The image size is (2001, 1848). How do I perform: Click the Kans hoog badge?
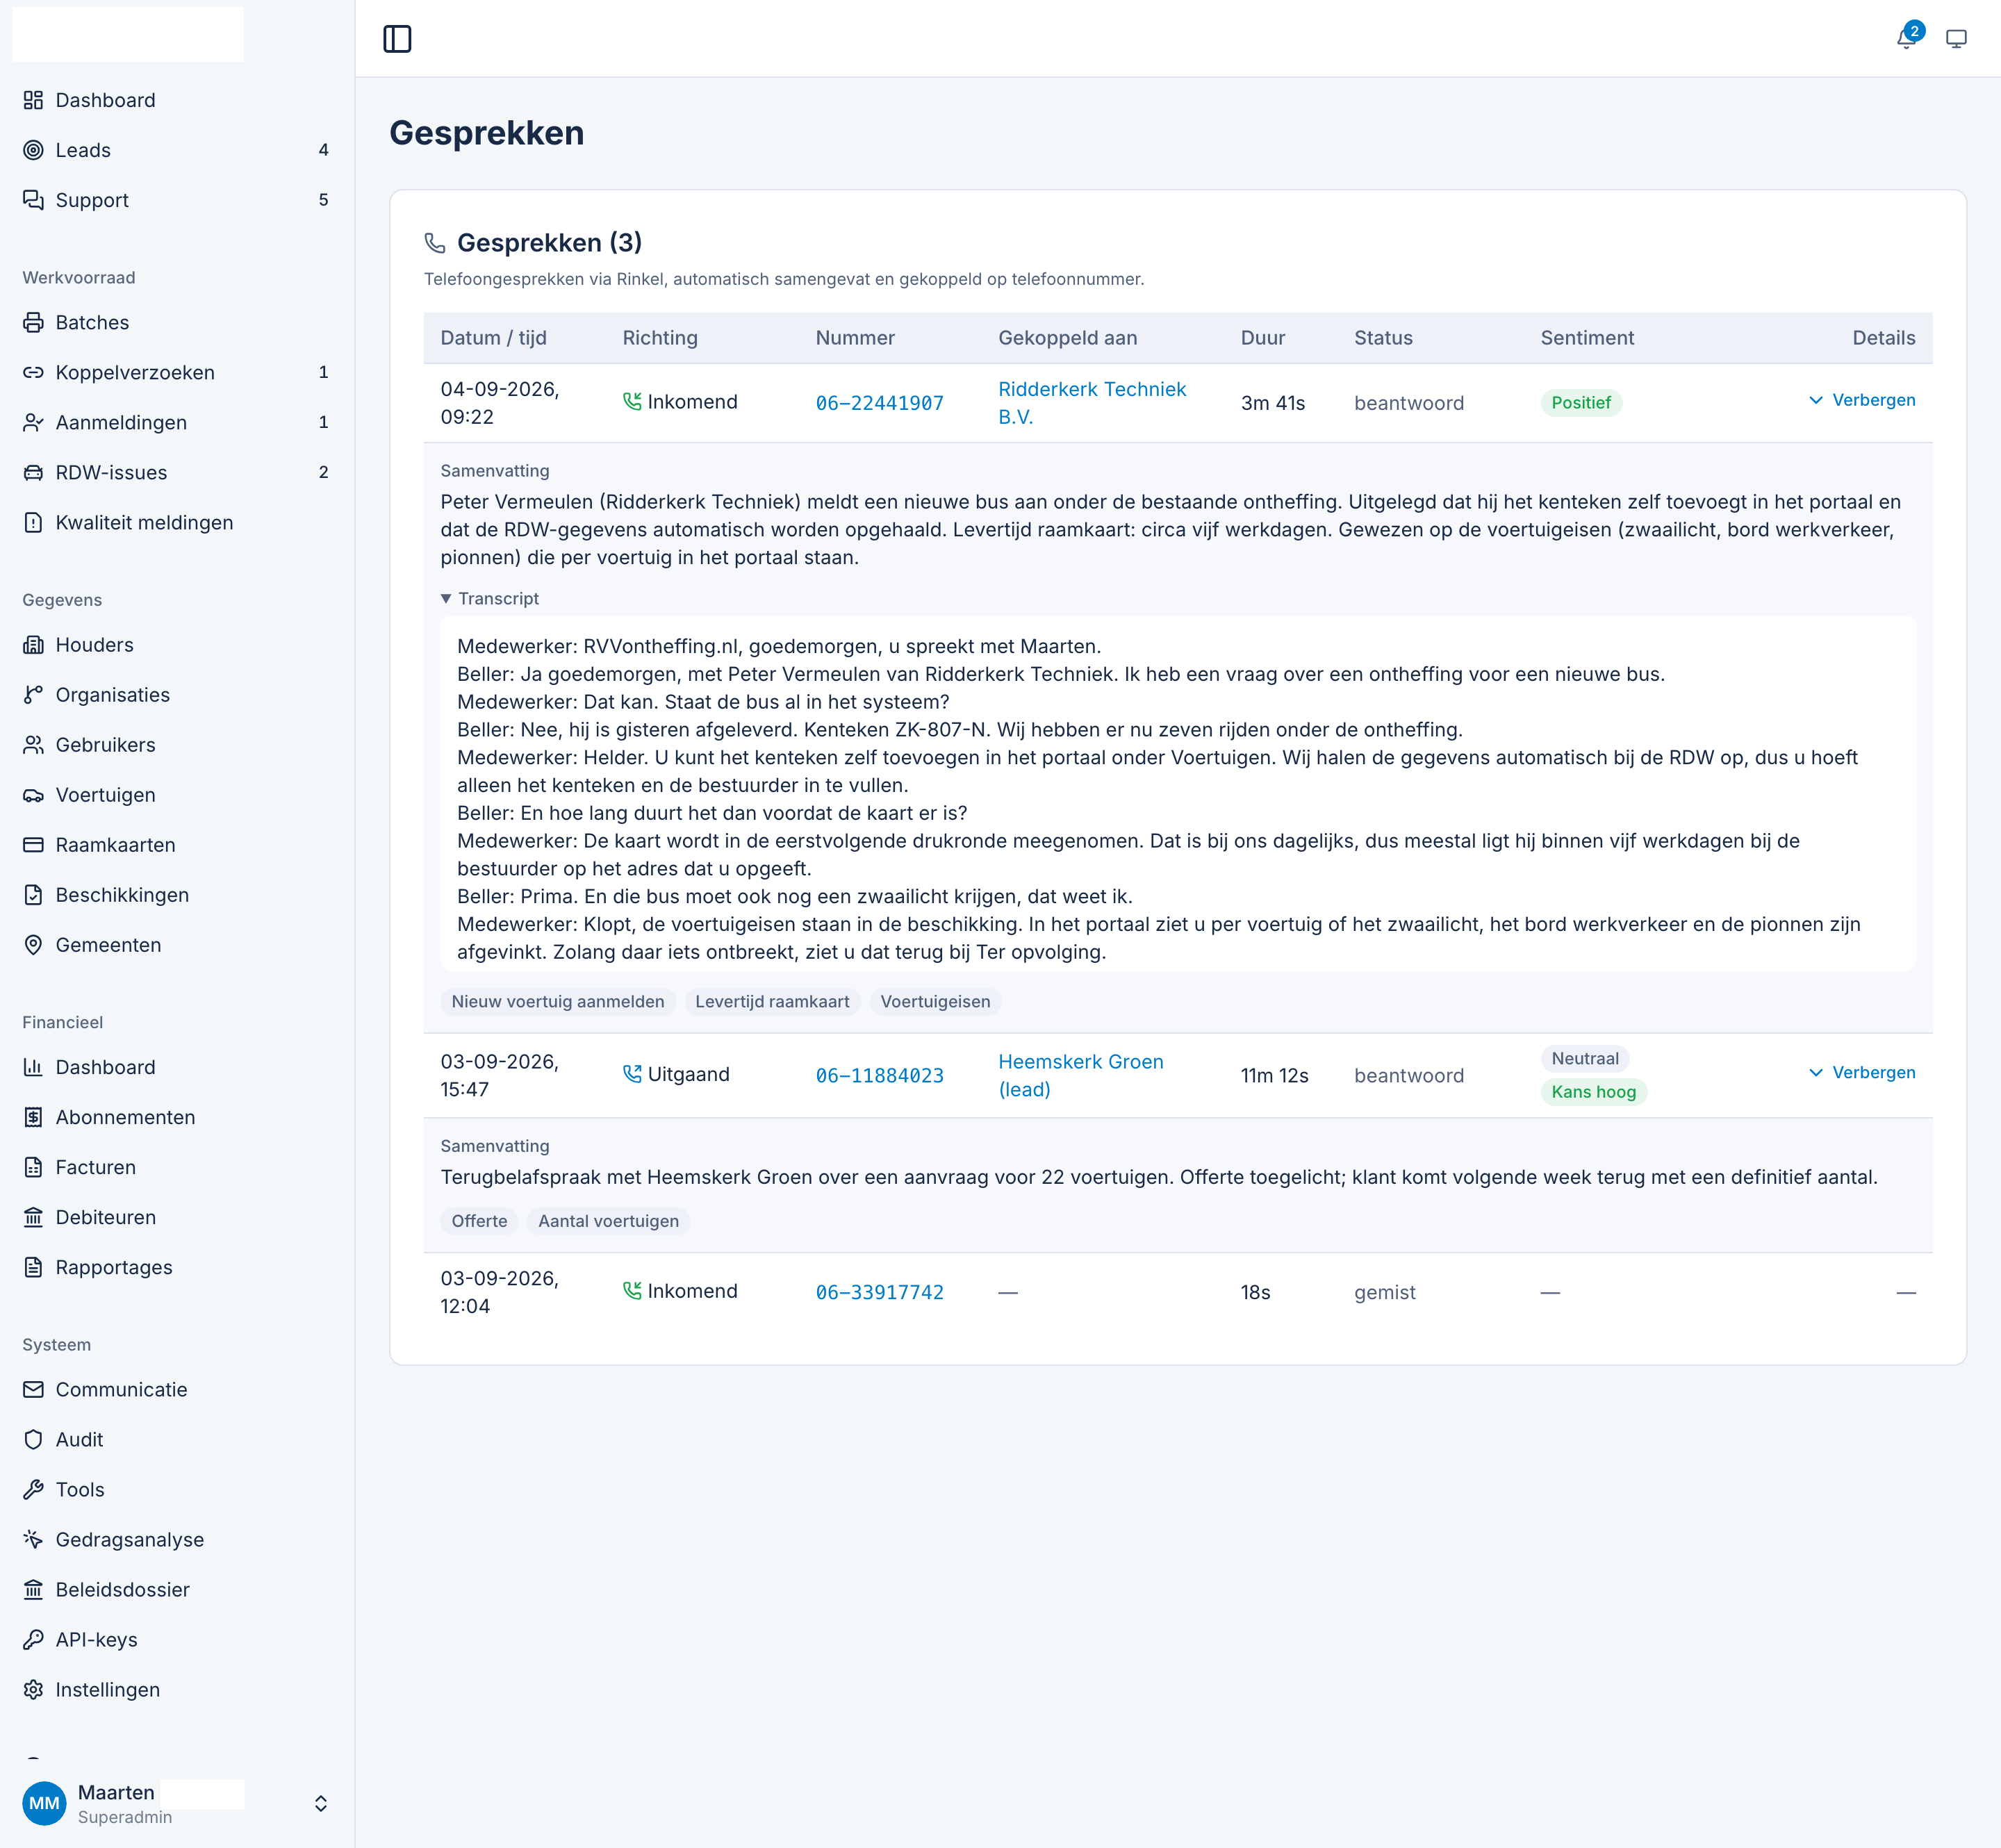tap(1593, 1092)
